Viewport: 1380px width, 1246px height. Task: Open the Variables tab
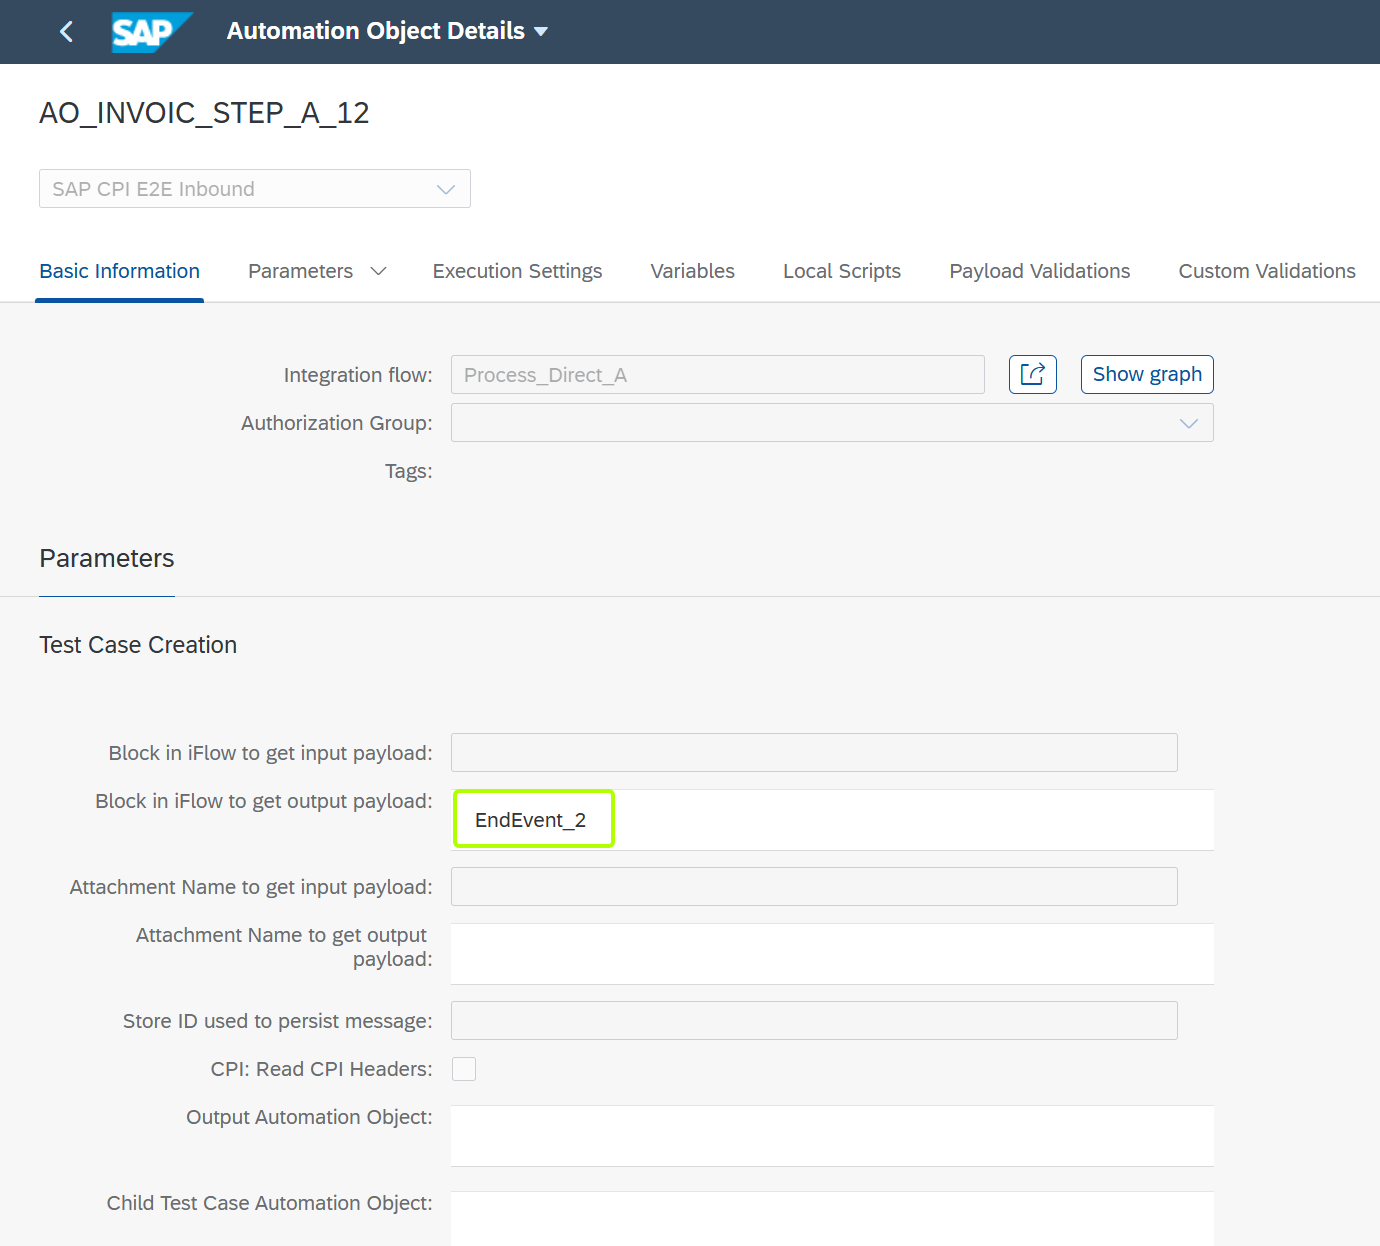point(692,271)
